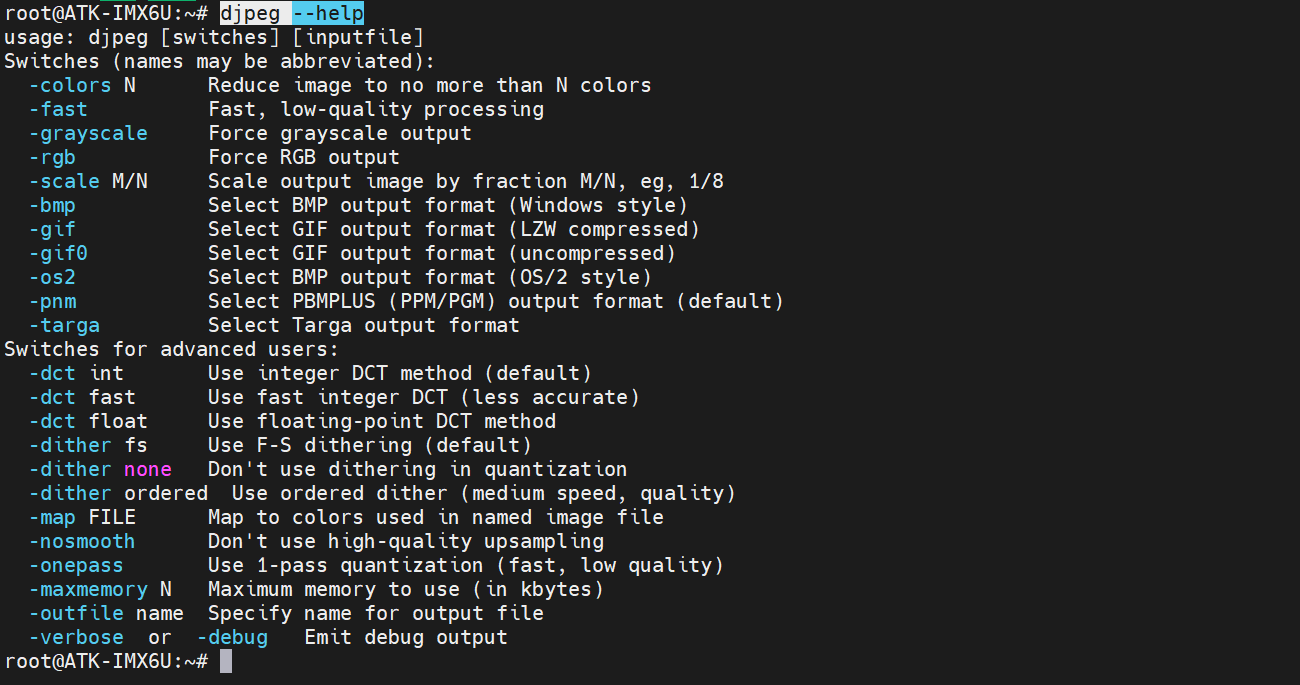The width and height of the screenshot is (1300, 685).
Task: Click on the -bmp option
Action: [x=51, y=205]
